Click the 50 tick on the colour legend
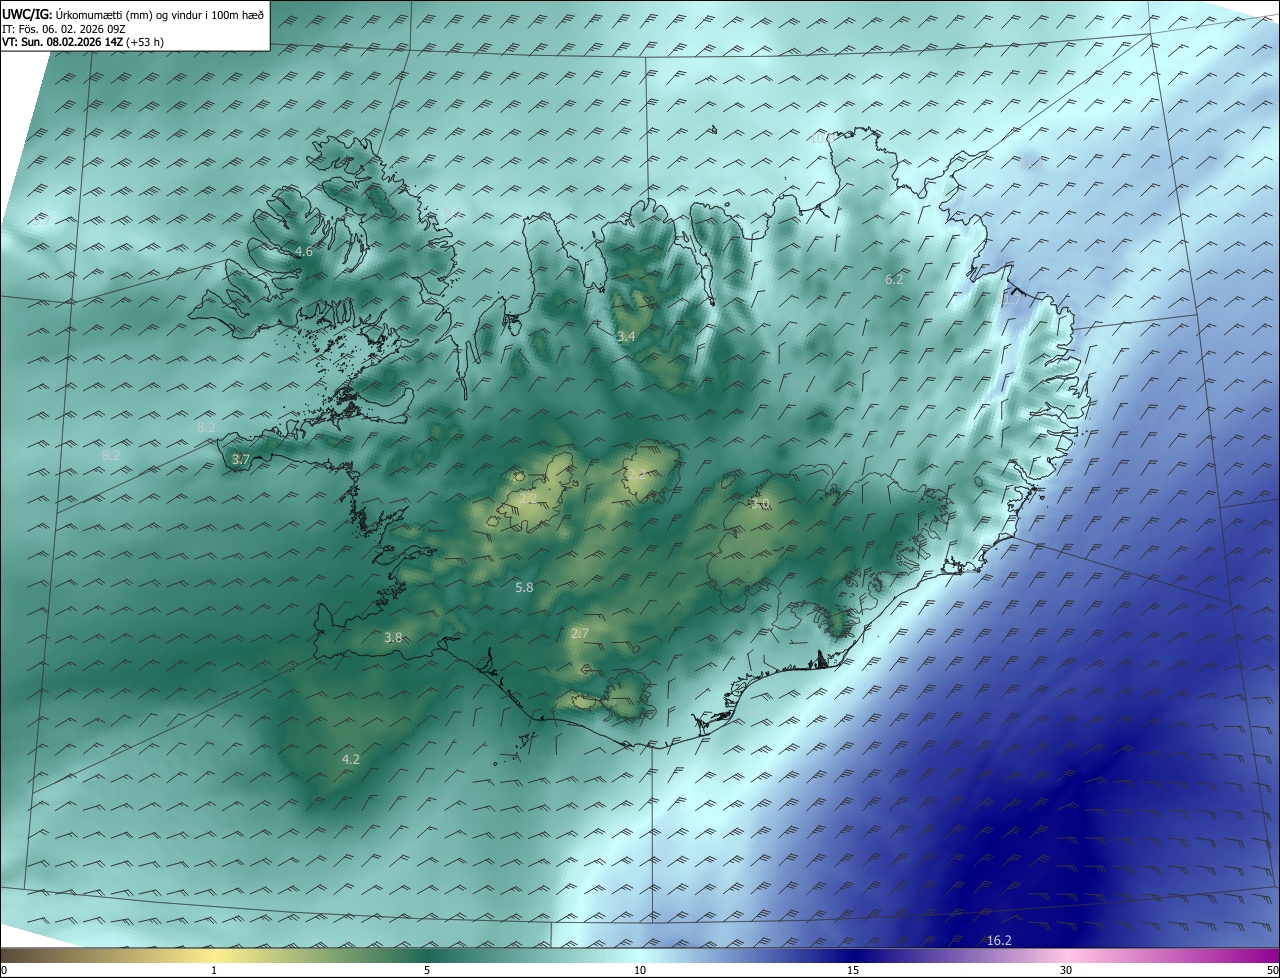Image resolution: width=1280 pixels, height=978 pixels. 1272,970
